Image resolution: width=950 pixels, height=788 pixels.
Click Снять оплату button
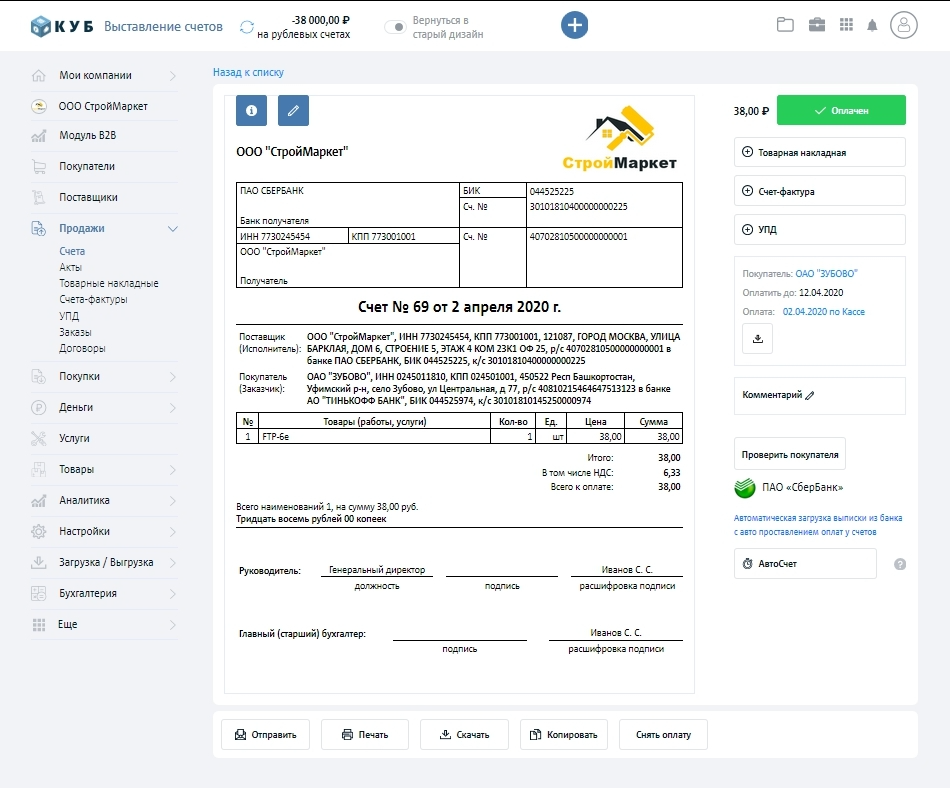(663, 735)
